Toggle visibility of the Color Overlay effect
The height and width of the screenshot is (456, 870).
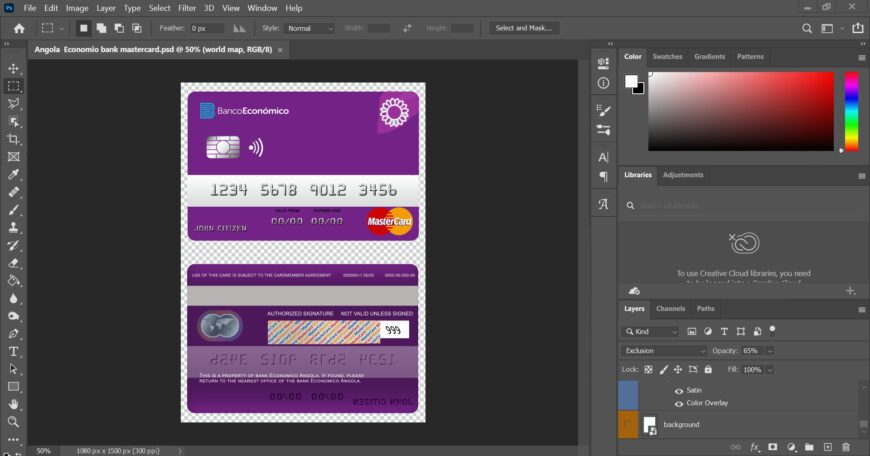click(679, 403)
